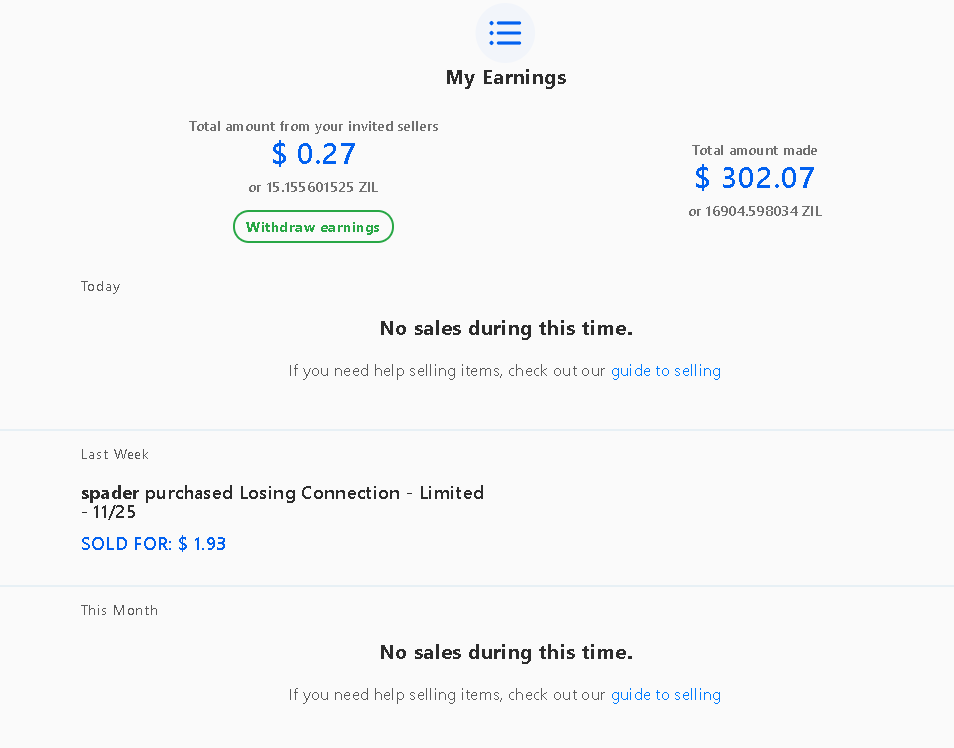The image size is (954, 748).
Task: Click the Withdraw earnings button
Action: tap(313, 226)
